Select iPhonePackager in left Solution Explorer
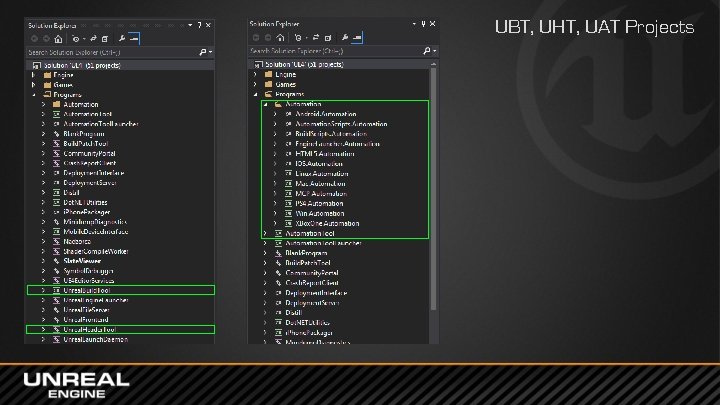The width and height of the screenshot is (720, 405). pos(87,212)
